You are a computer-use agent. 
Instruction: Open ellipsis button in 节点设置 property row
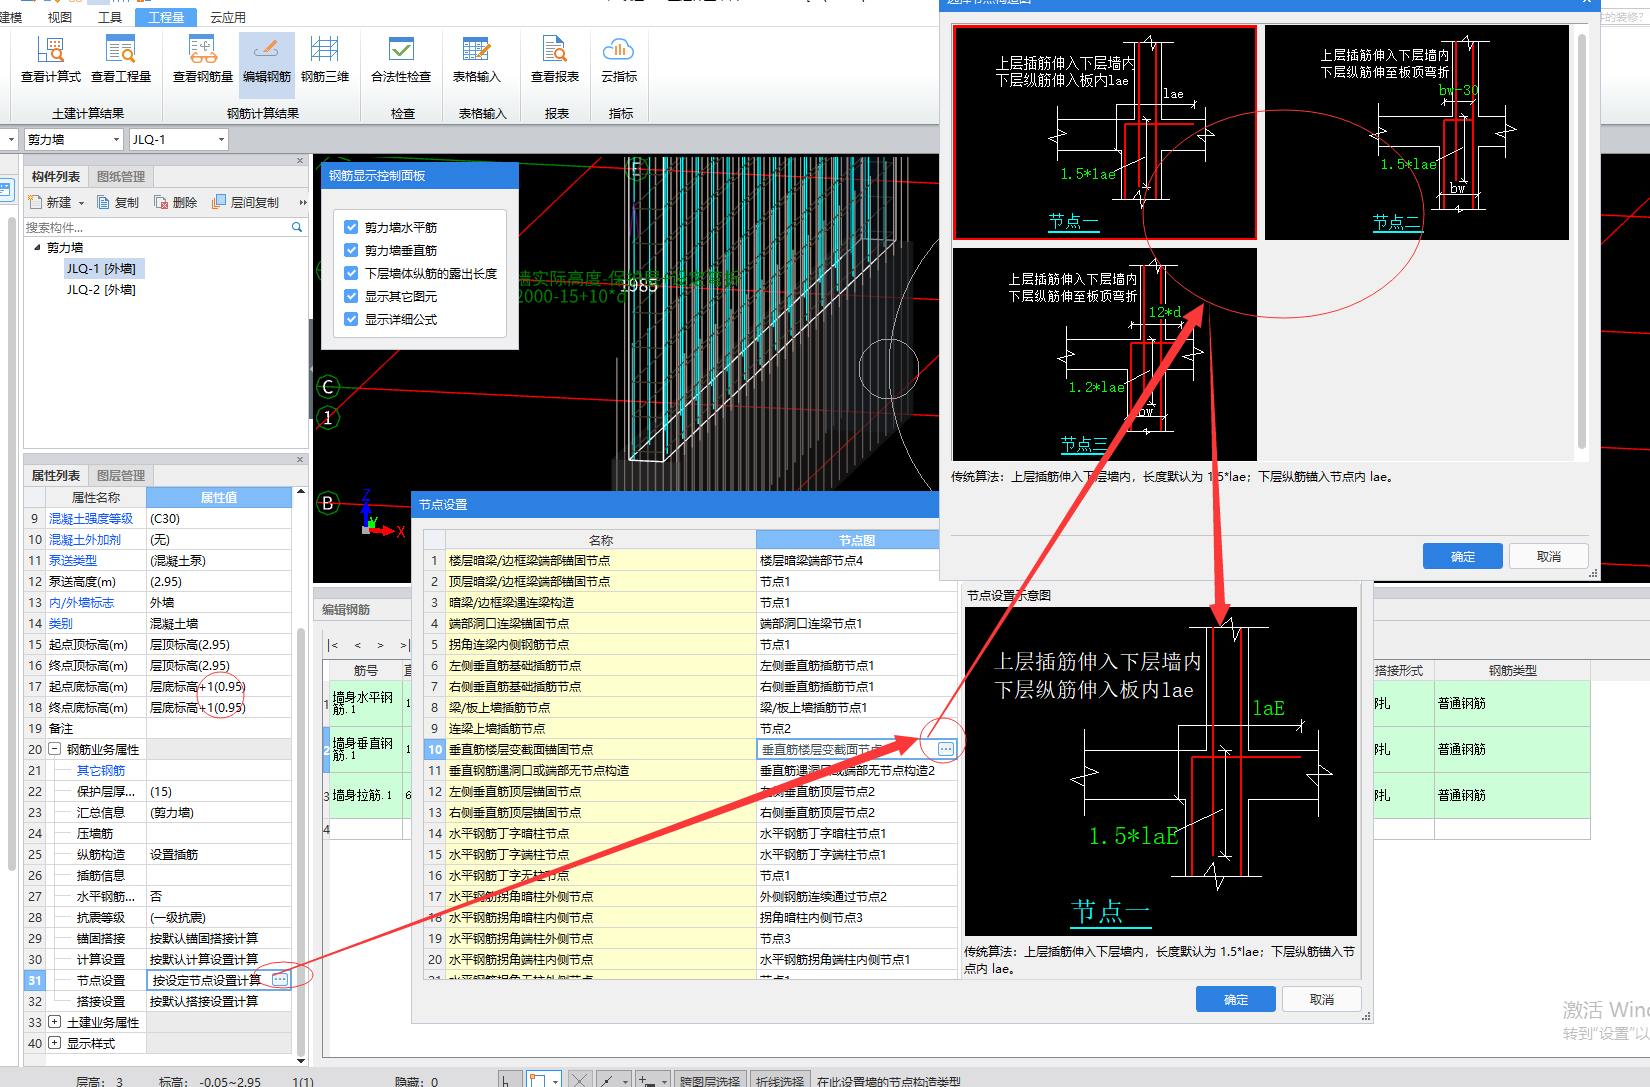click(x=280, y=980)
